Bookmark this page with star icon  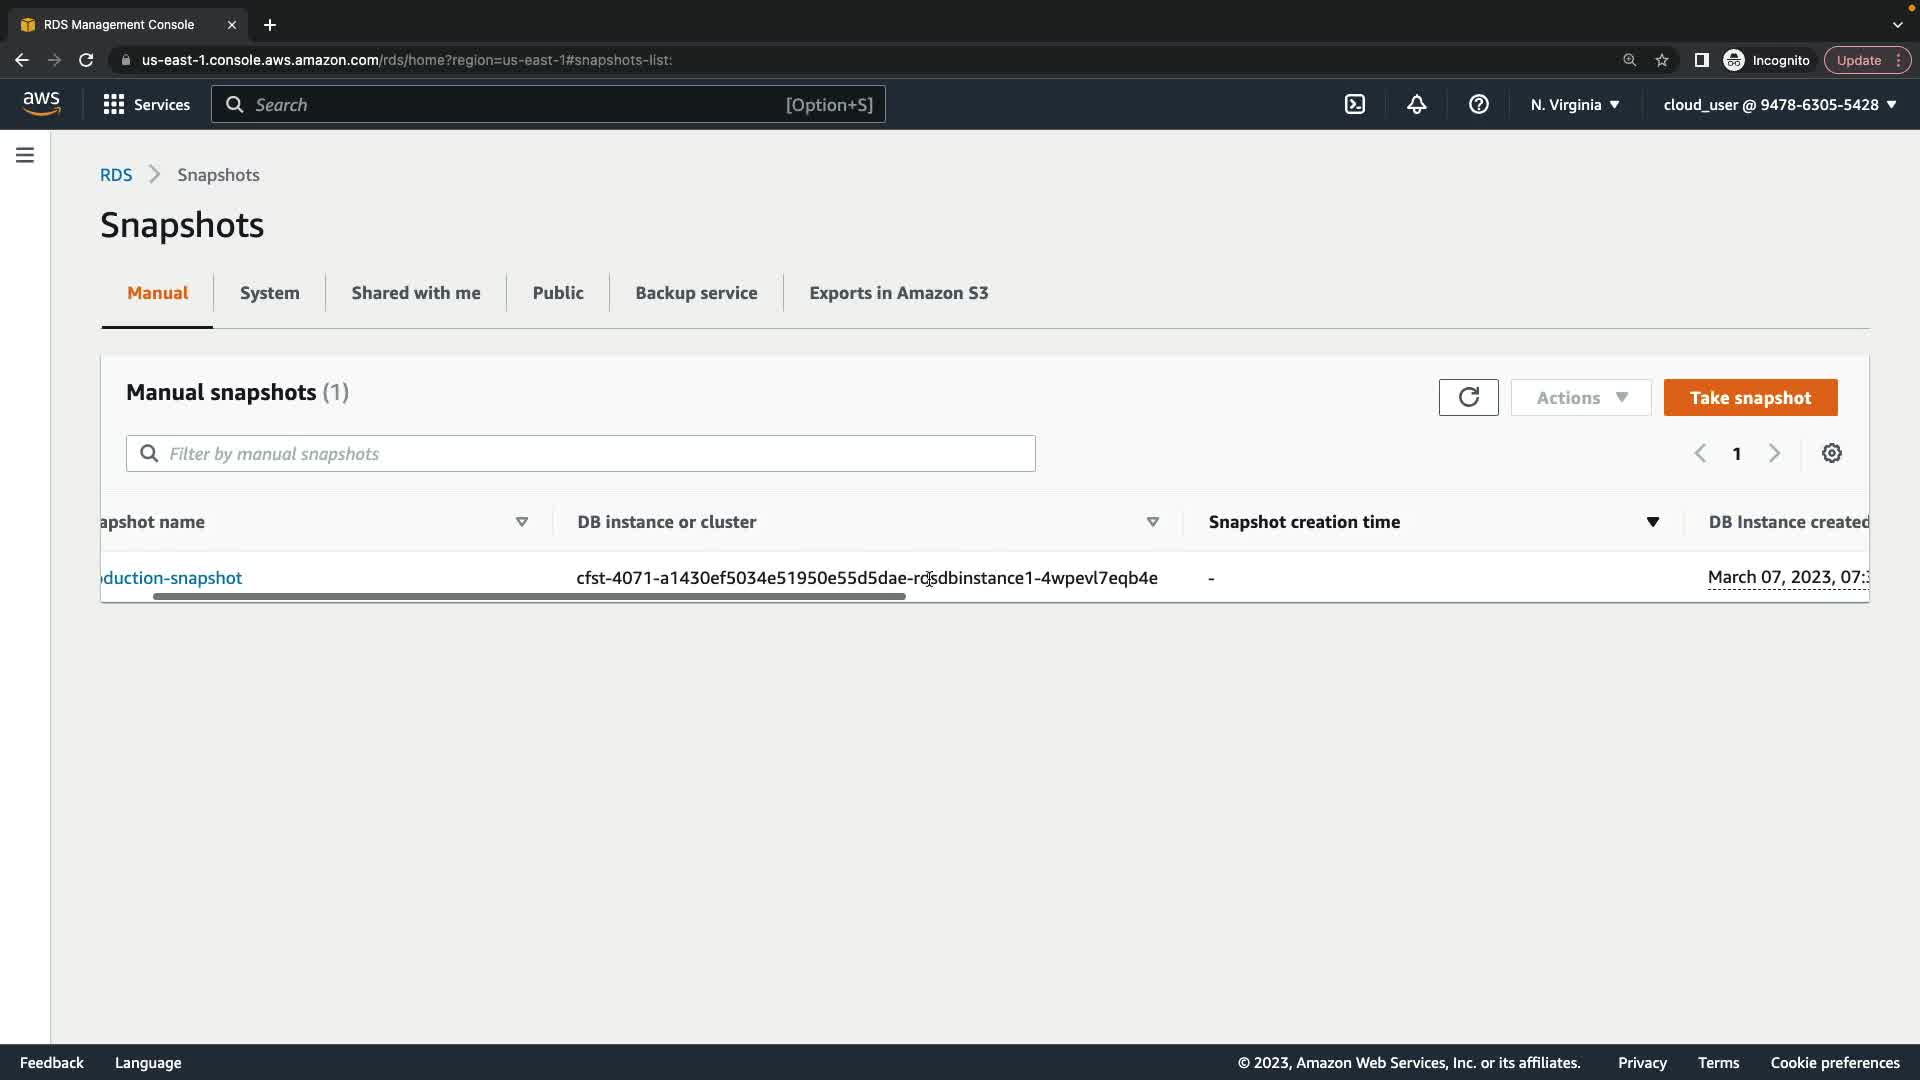coord(1661,60)
